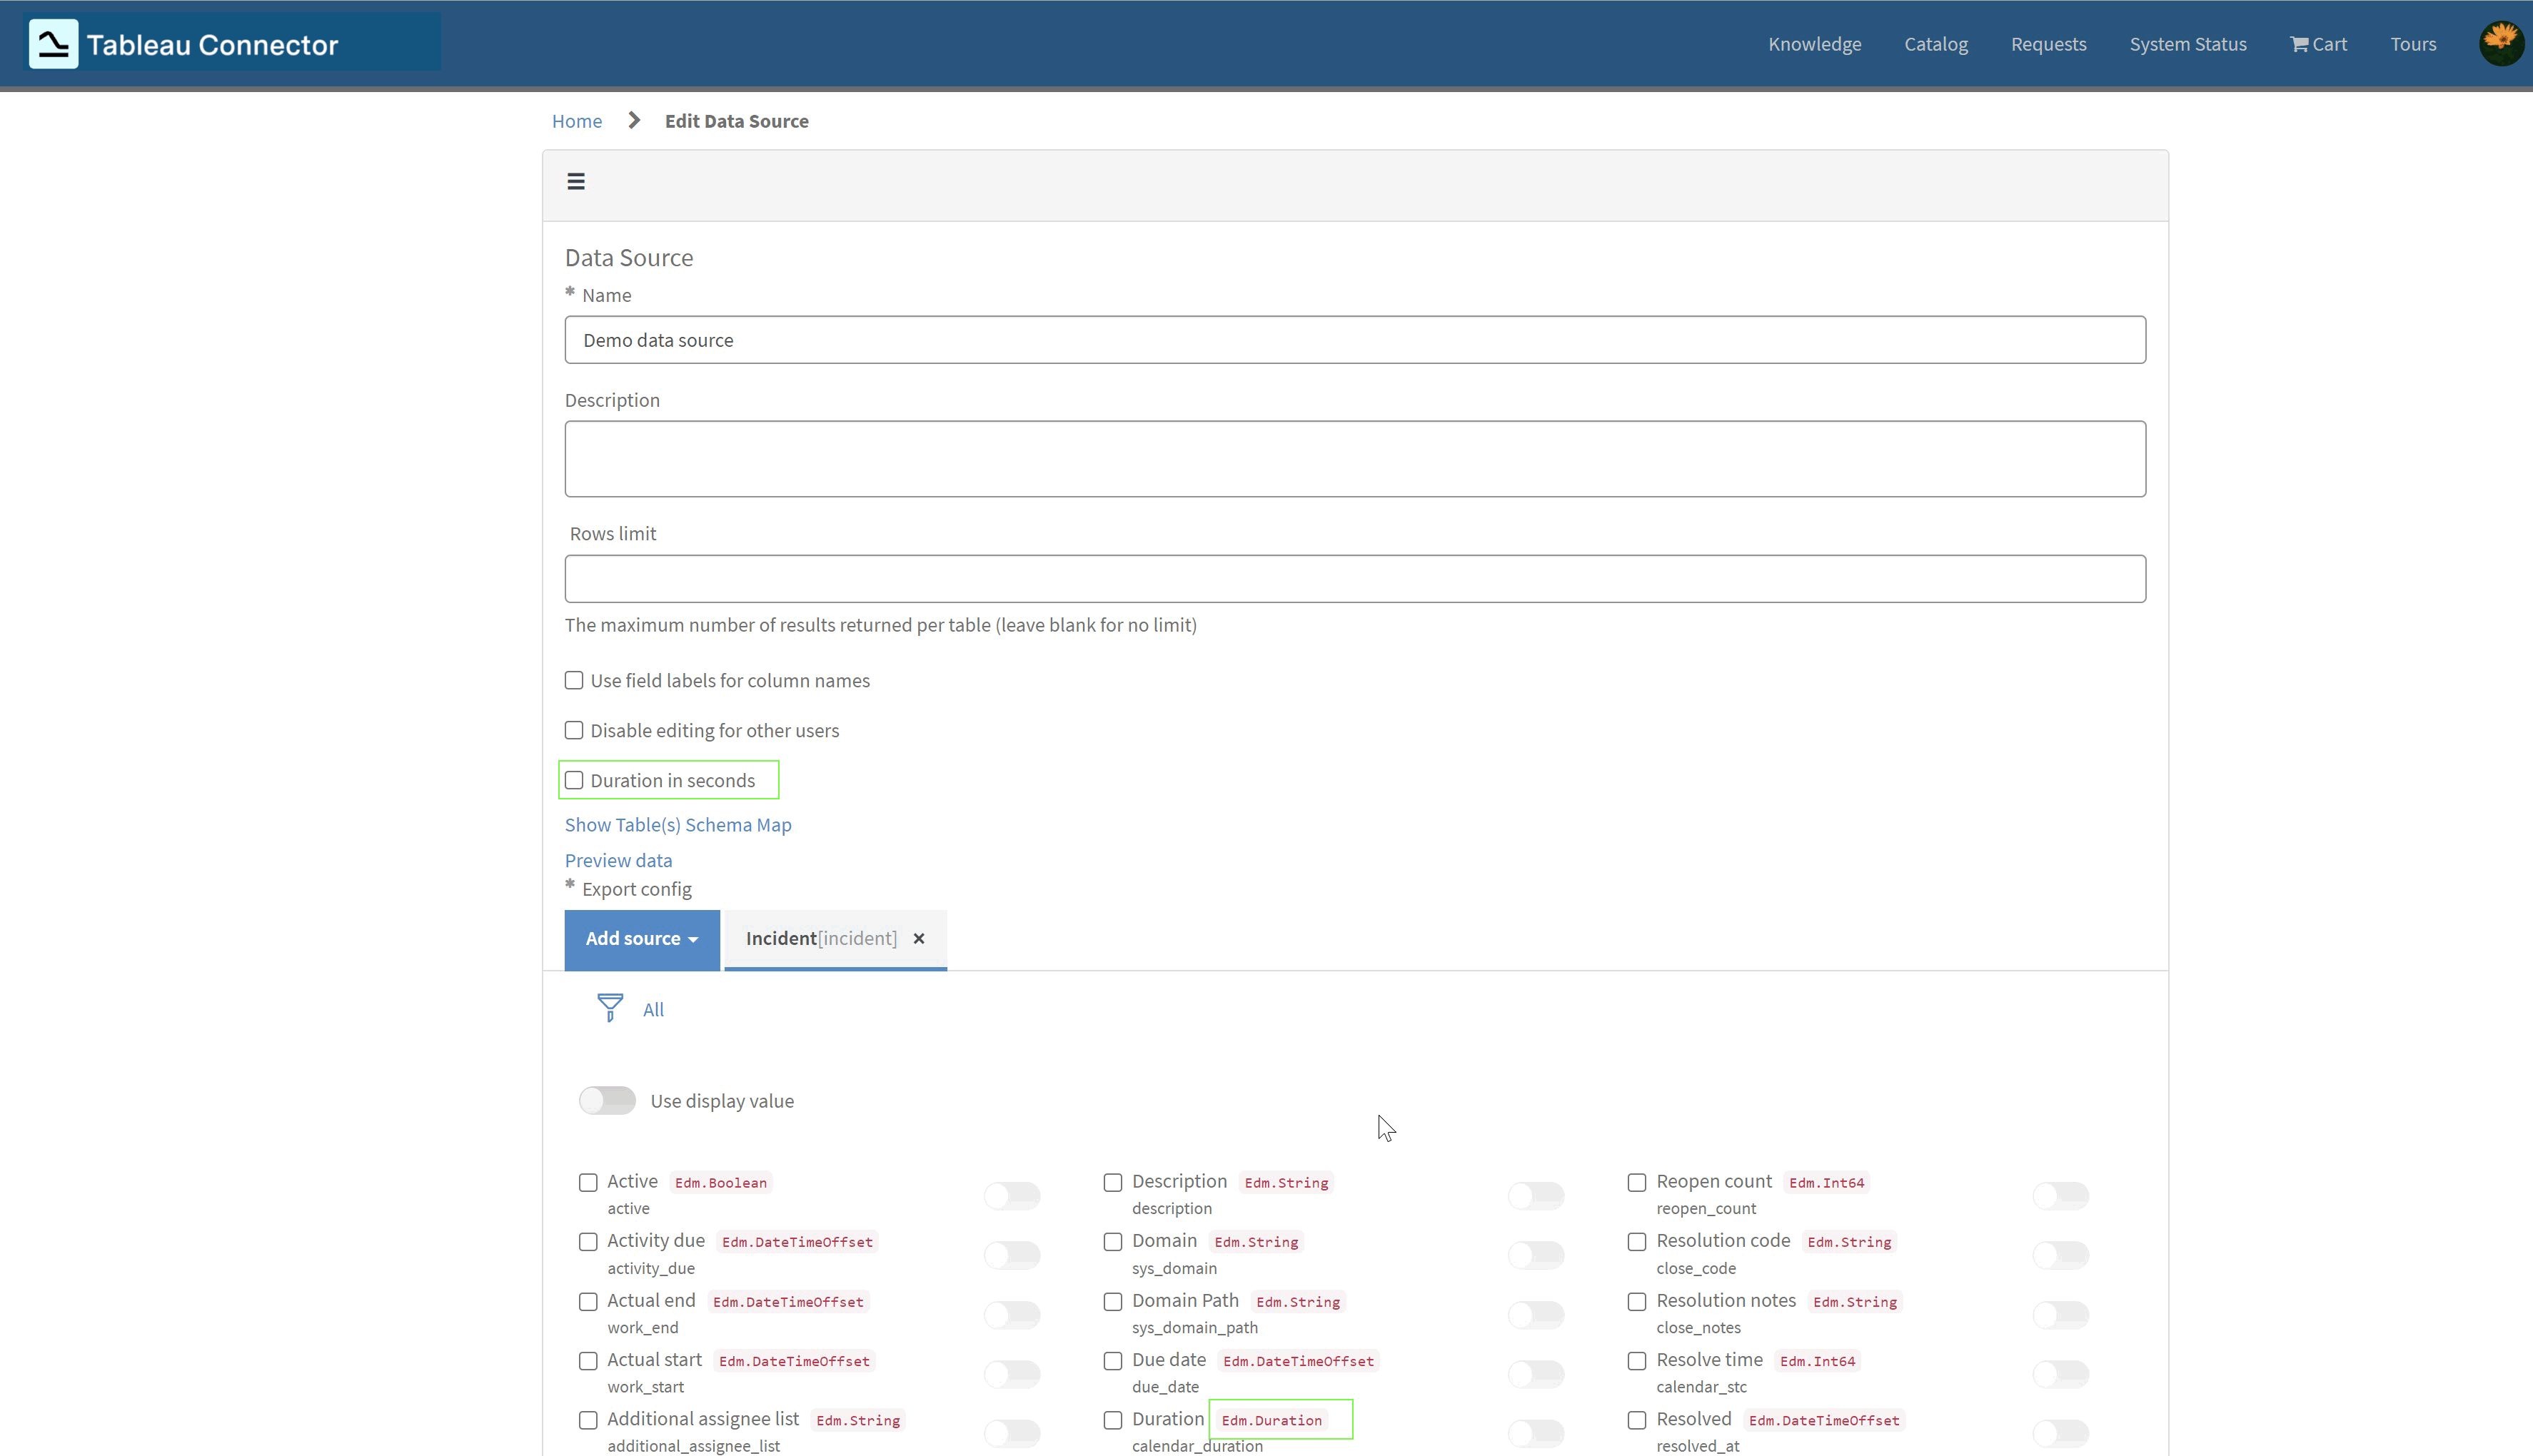Click the filter icon next to All
Viewport: 2533px width, 1456px height.
tap(610, 1008)
